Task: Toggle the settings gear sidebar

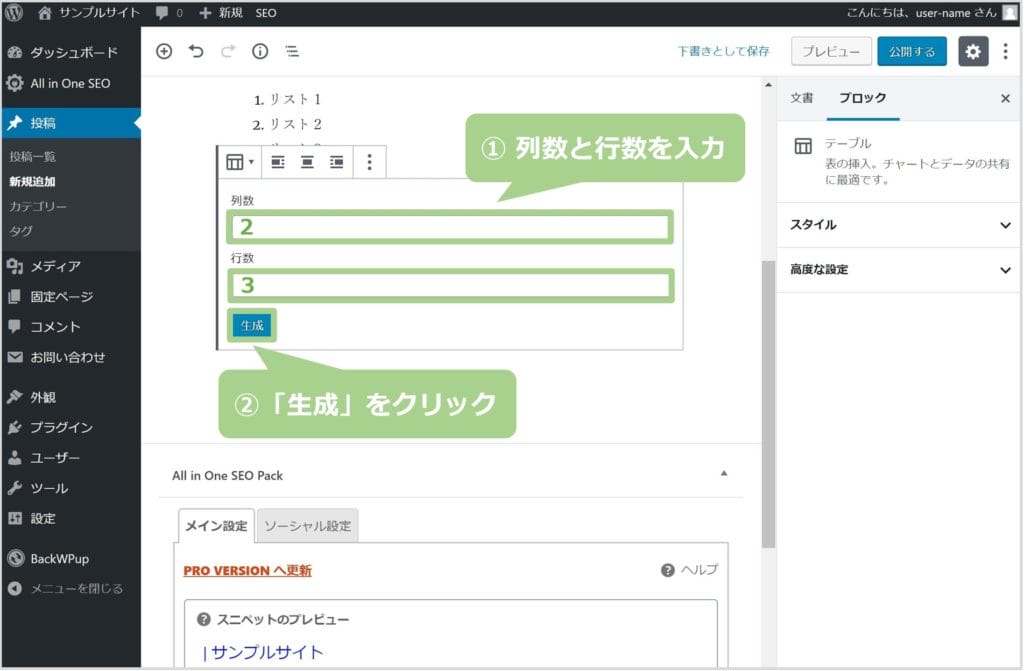Action: pos(973,52)
